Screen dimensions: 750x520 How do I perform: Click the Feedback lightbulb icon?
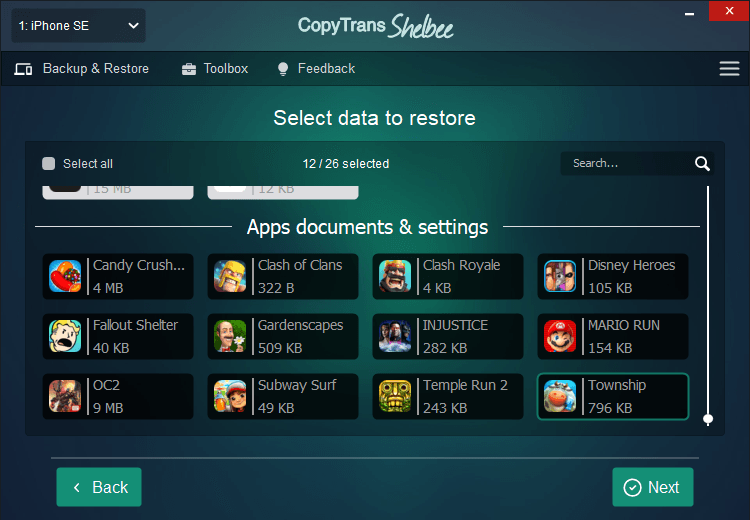[283, 69]
